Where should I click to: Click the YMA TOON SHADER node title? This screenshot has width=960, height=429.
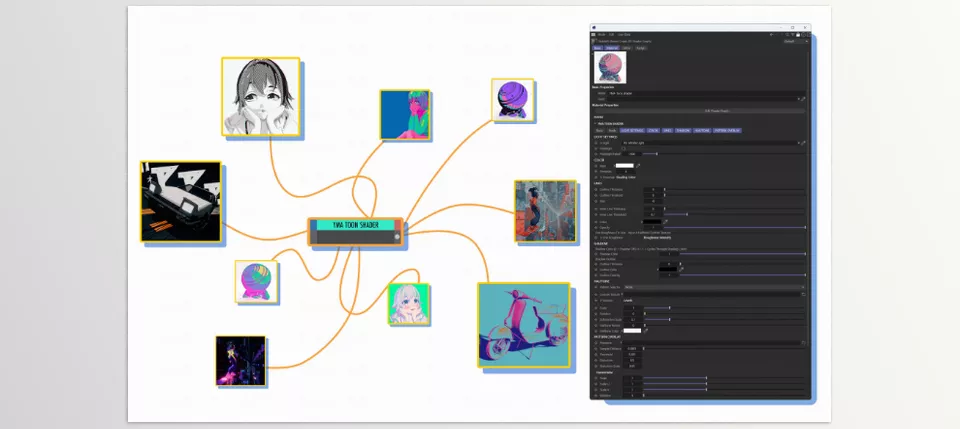pos(355,225)
